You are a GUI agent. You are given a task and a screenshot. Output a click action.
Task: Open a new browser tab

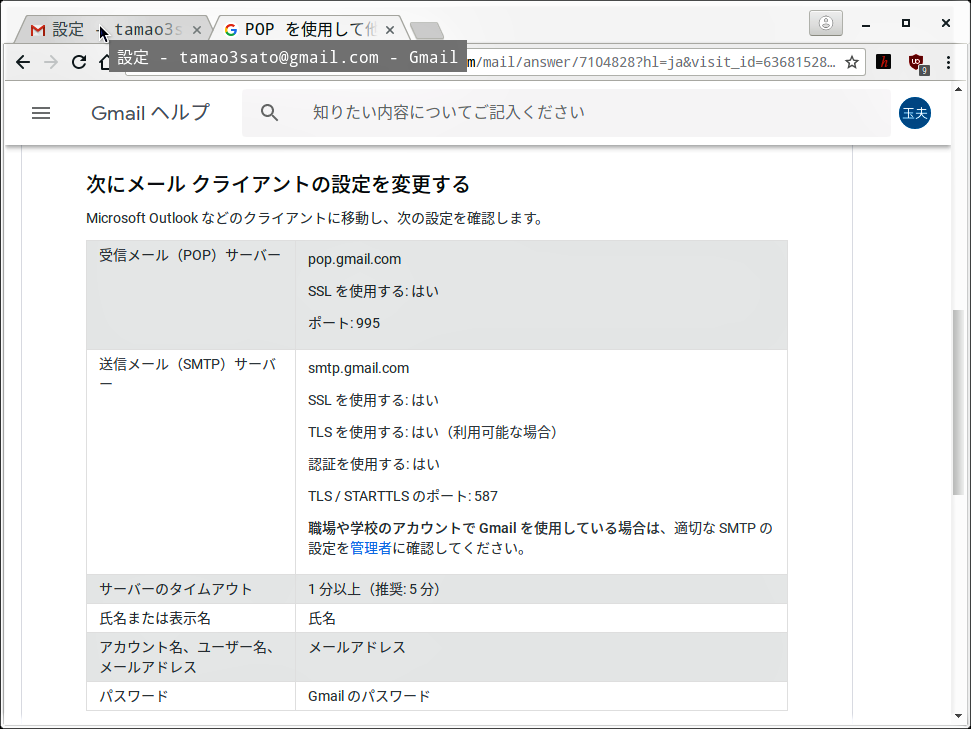427,30
